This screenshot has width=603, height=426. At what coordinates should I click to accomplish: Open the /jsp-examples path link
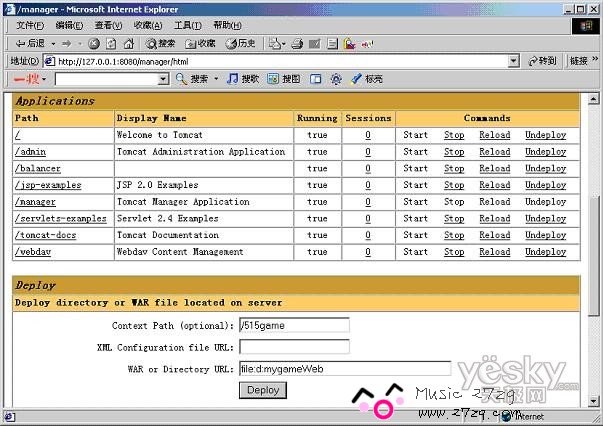point(48,185)
